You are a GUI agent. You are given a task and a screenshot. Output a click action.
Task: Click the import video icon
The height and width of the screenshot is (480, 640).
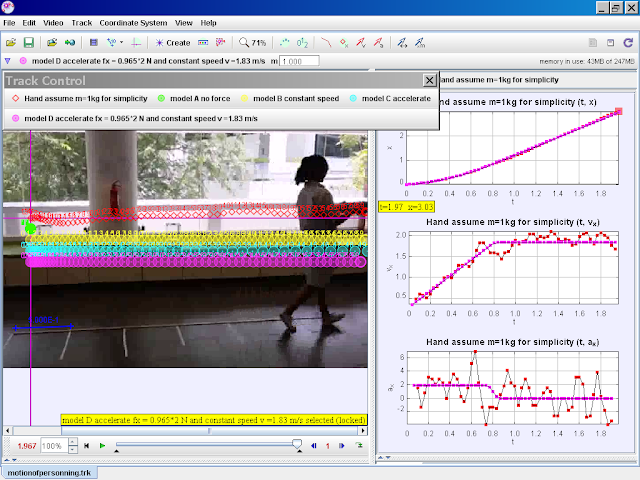point(52,42)
